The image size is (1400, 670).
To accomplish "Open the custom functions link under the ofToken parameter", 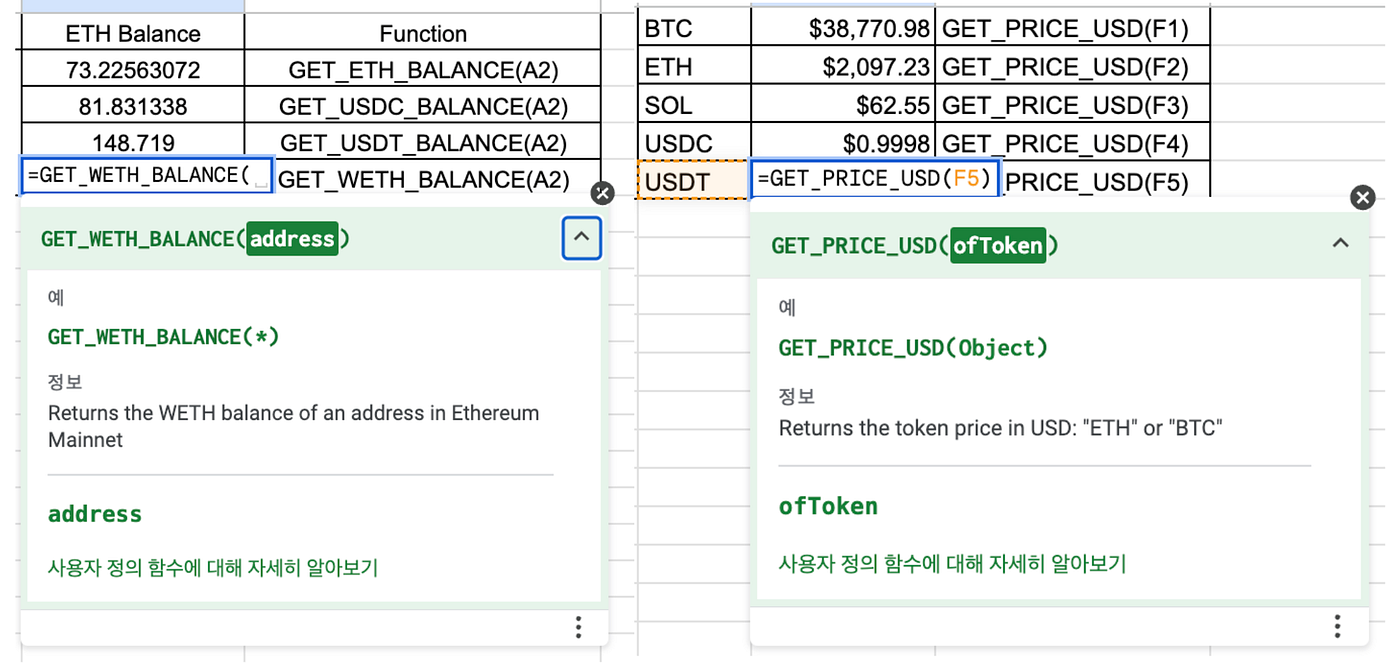I will tap(953, 564).
